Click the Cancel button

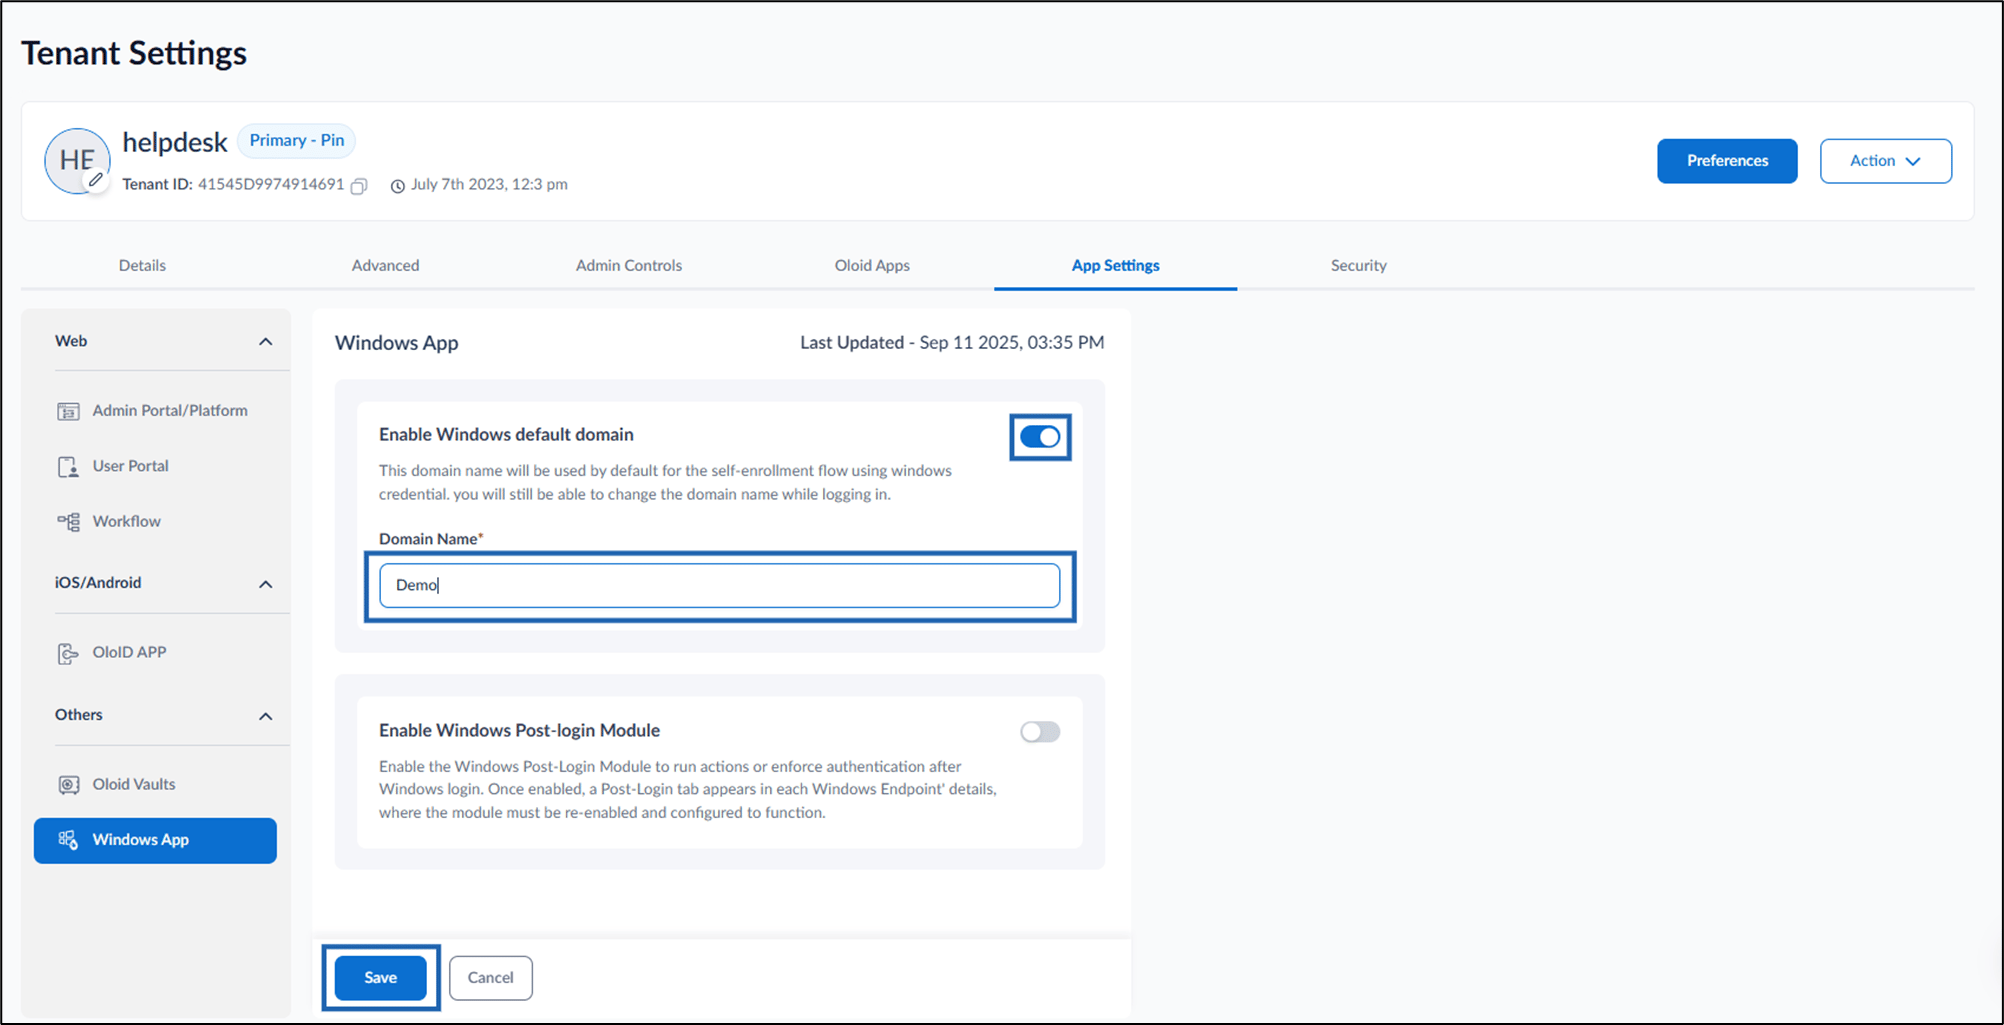(x=490, y=977)
